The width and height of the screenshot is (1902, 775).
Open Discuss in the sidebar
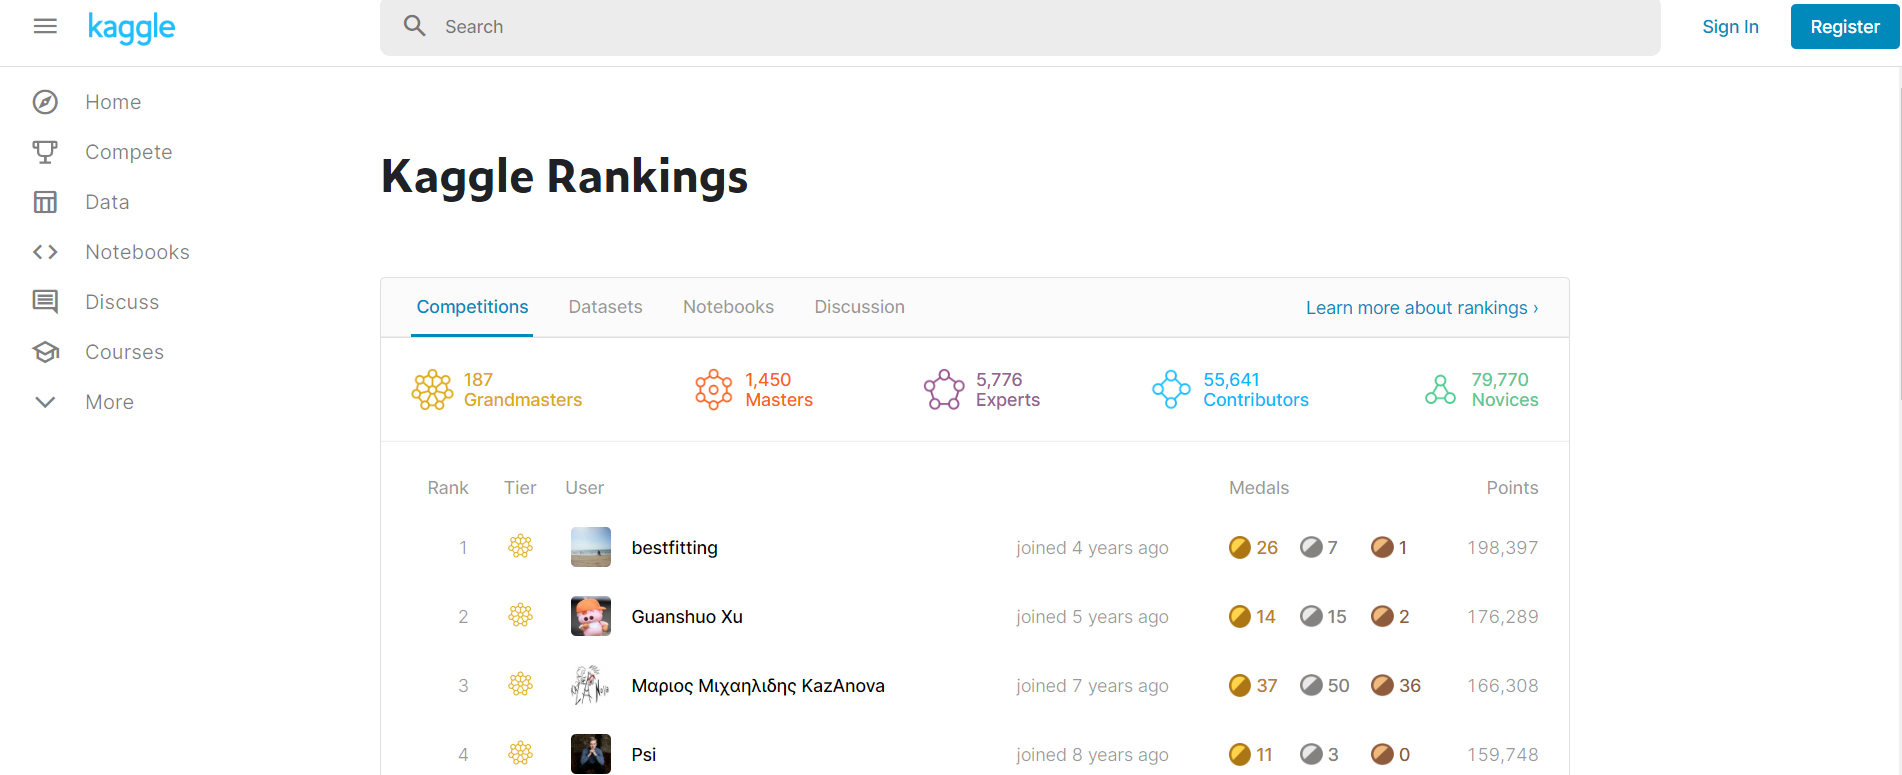tap(122, 302)
